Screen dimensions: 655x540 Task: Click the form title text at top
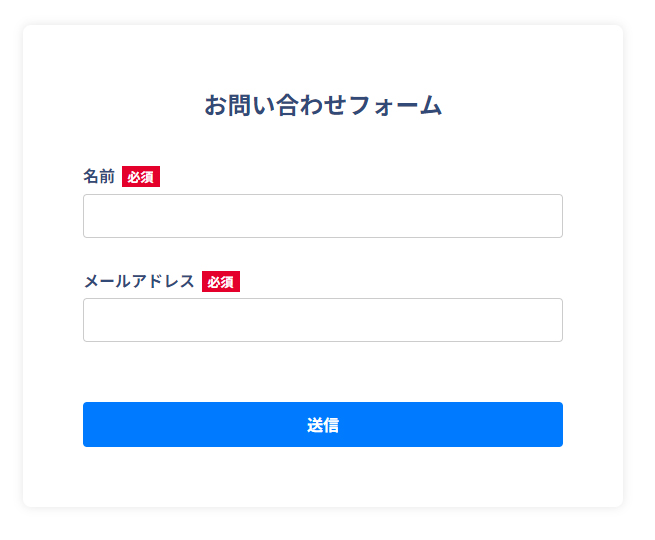pos(323,105)
